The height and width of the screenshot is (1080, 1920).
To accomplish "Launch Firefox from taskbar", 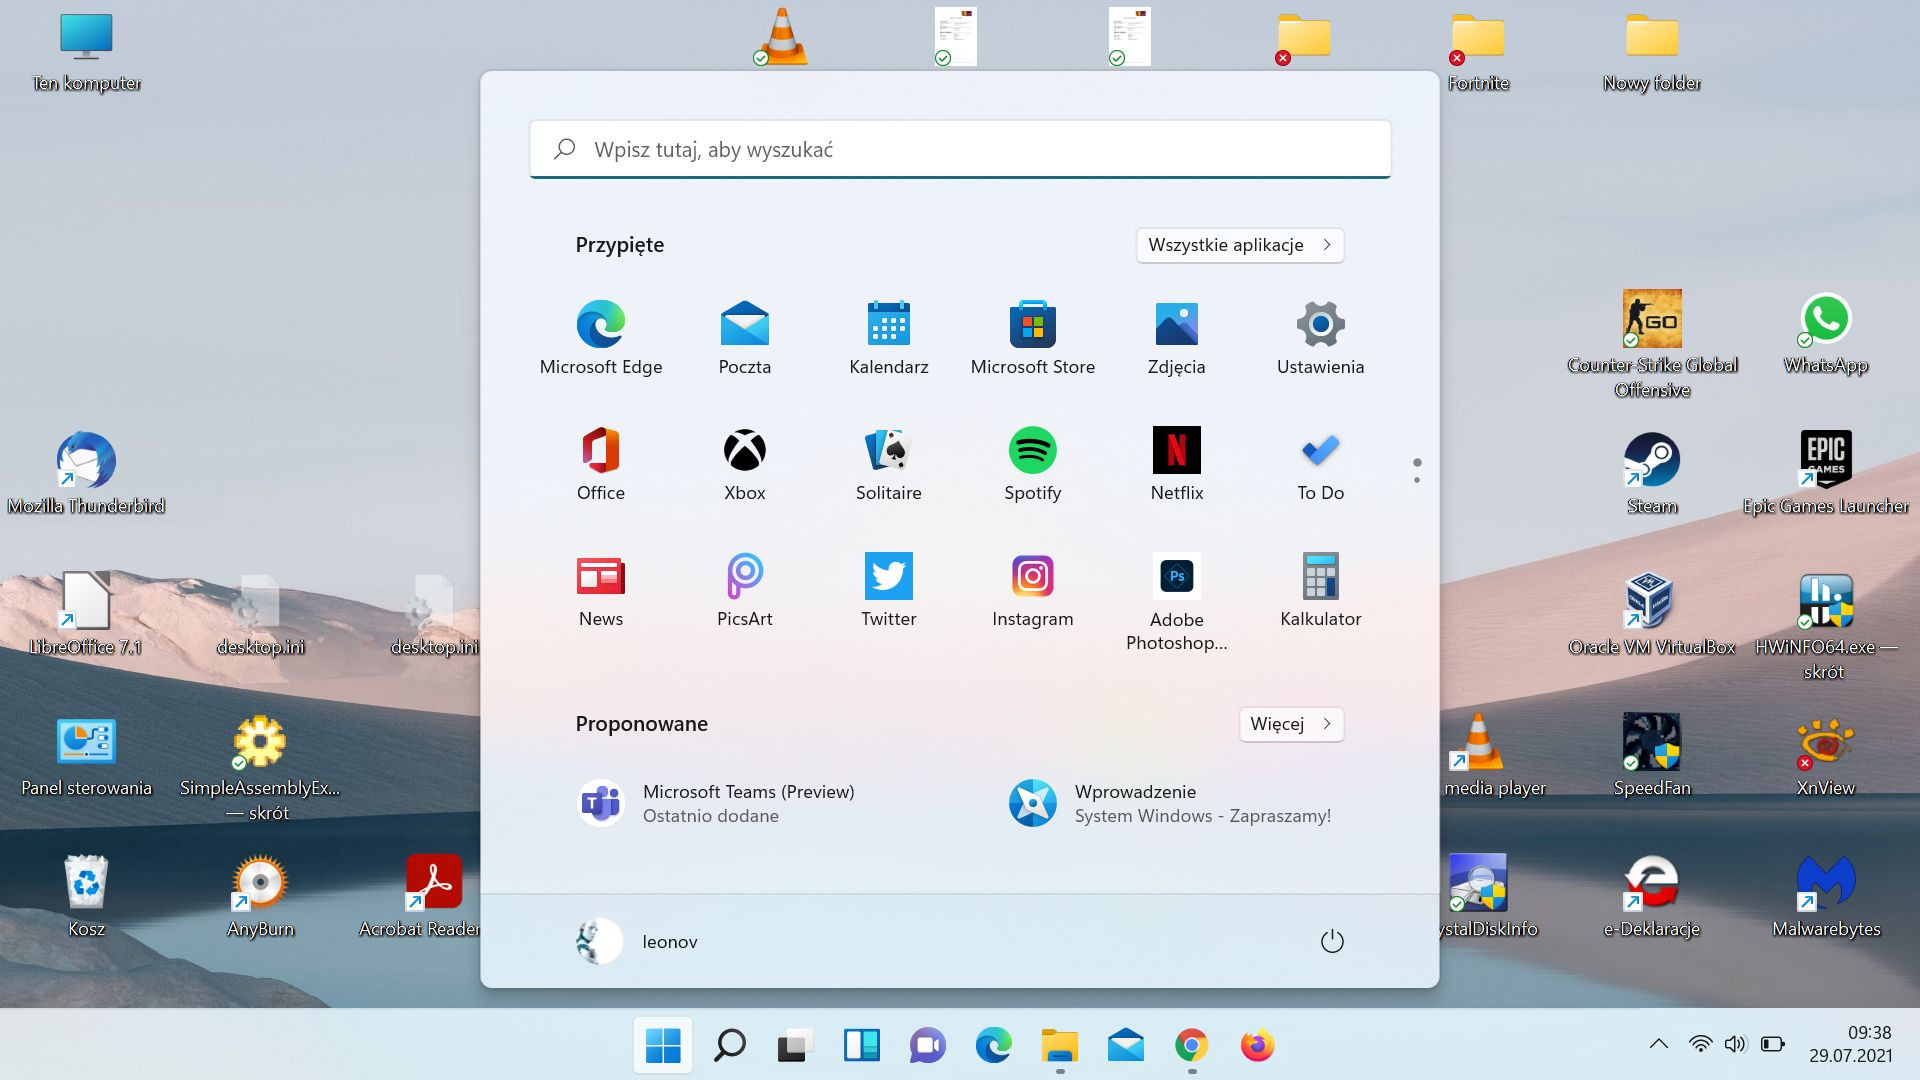I will click(1257, 1046).
